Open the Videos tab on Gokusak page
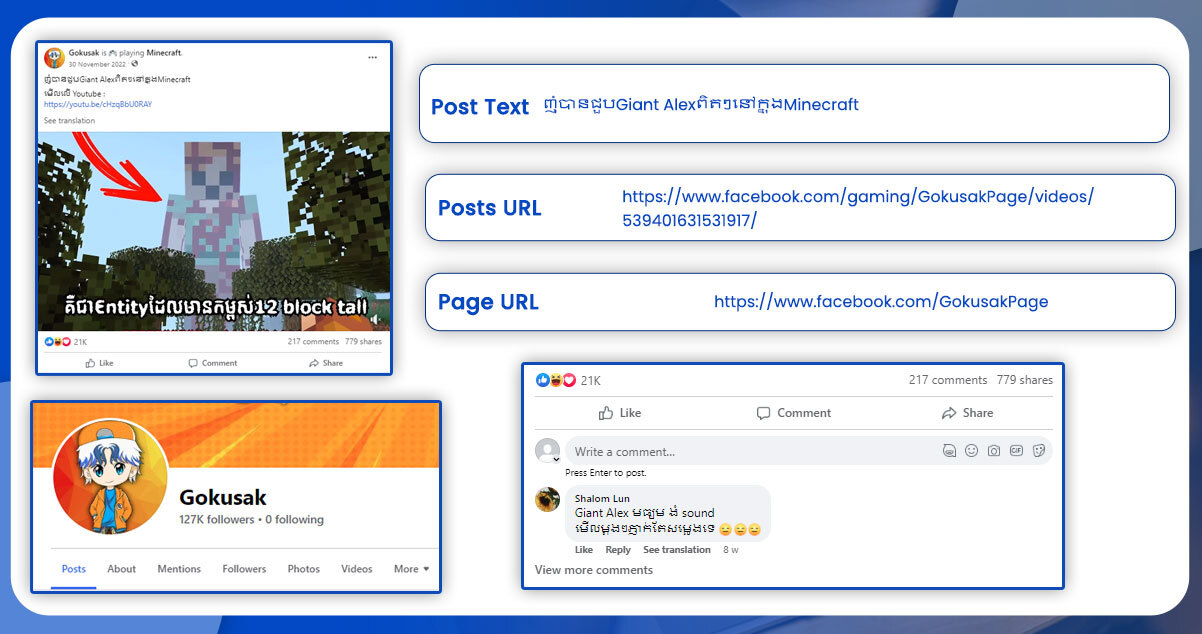1202x634 pixels. (356, 569)
